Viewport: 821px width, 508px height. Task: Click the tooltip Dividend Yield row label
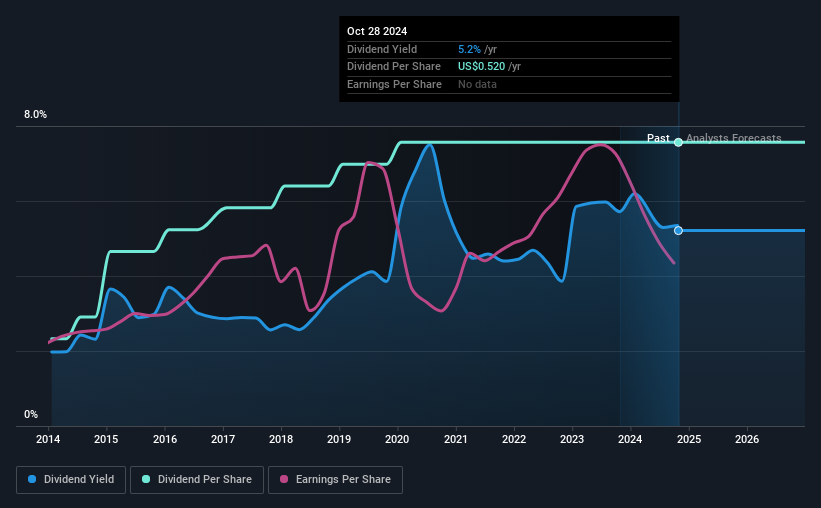(x=382, y=49)
